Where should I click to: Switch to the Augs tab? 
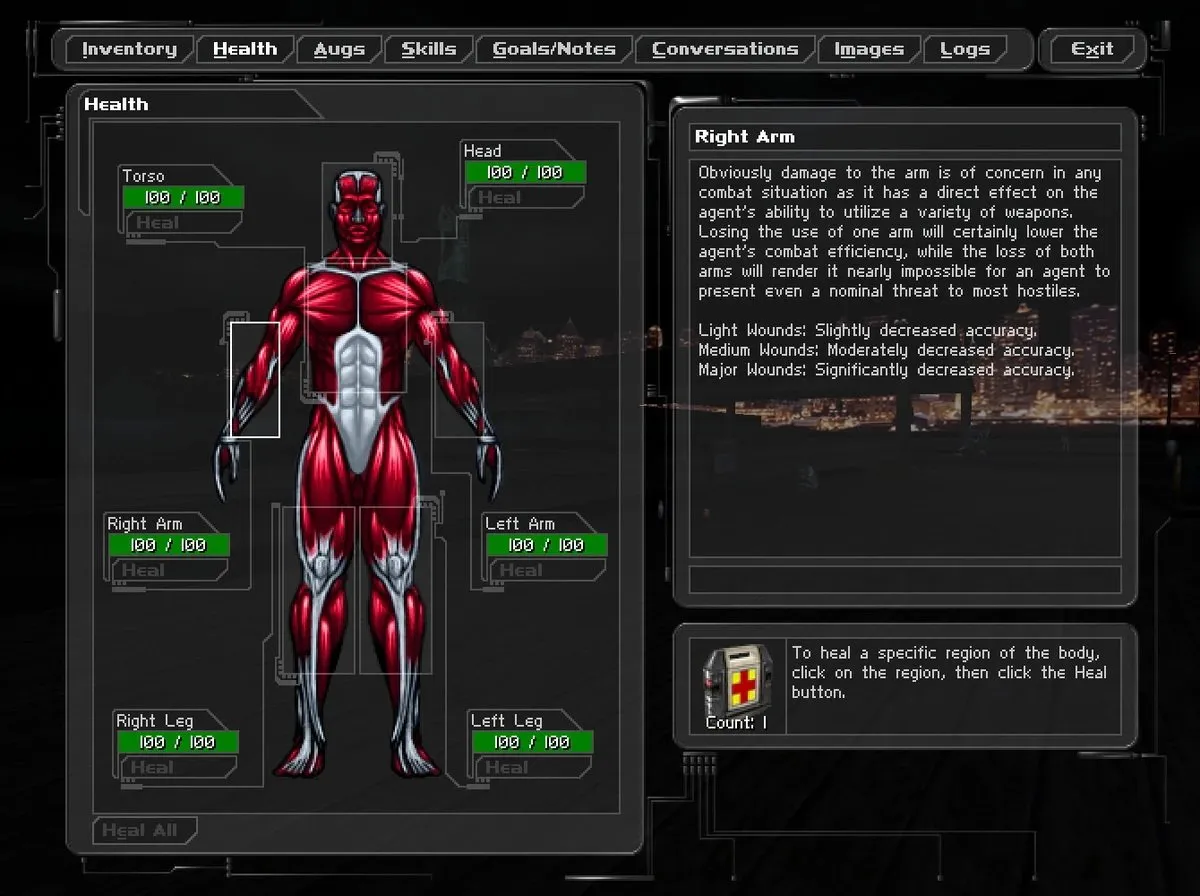339,49
